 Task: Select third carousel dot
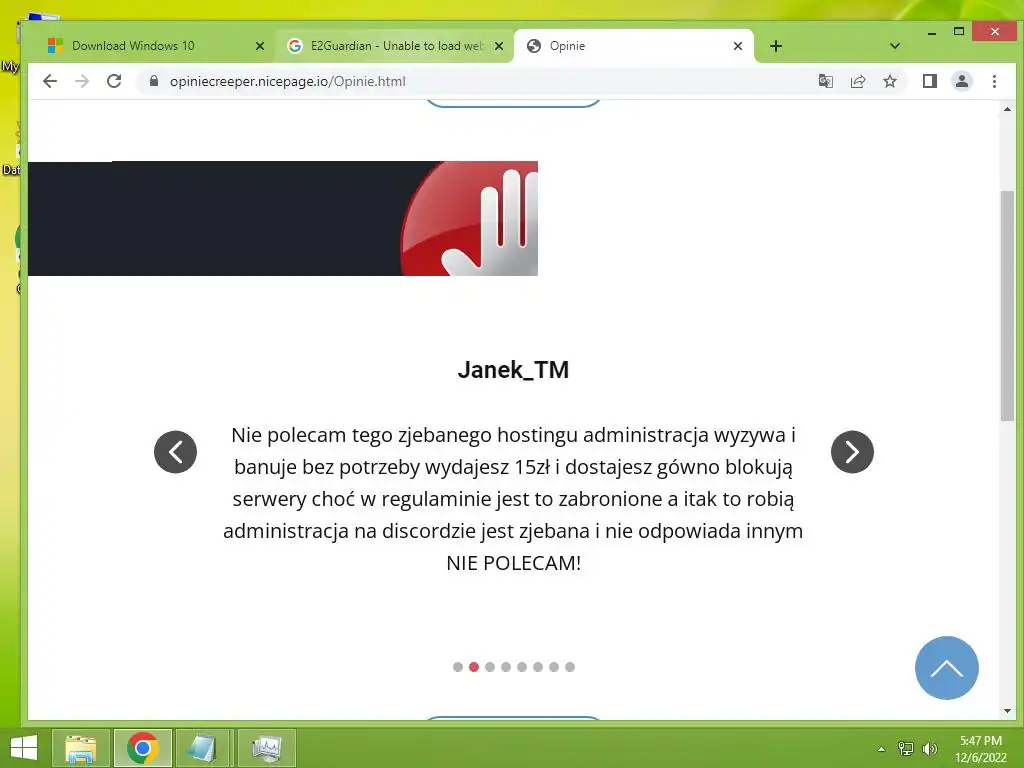click(x=490, y=667)
